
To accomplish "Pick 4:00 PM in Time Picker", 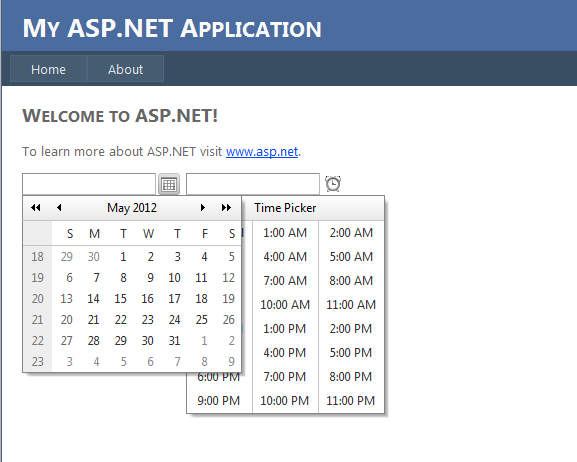I will click(285, 353).
